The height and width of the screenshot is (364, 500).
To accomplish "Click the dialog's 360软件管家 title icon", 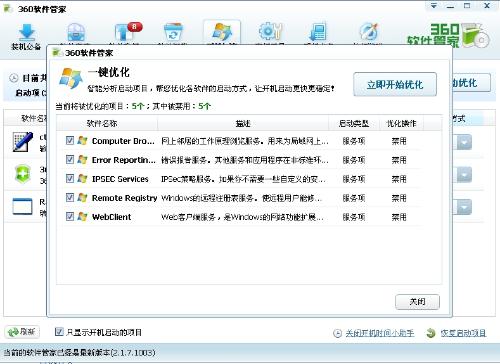I will 58,52.
